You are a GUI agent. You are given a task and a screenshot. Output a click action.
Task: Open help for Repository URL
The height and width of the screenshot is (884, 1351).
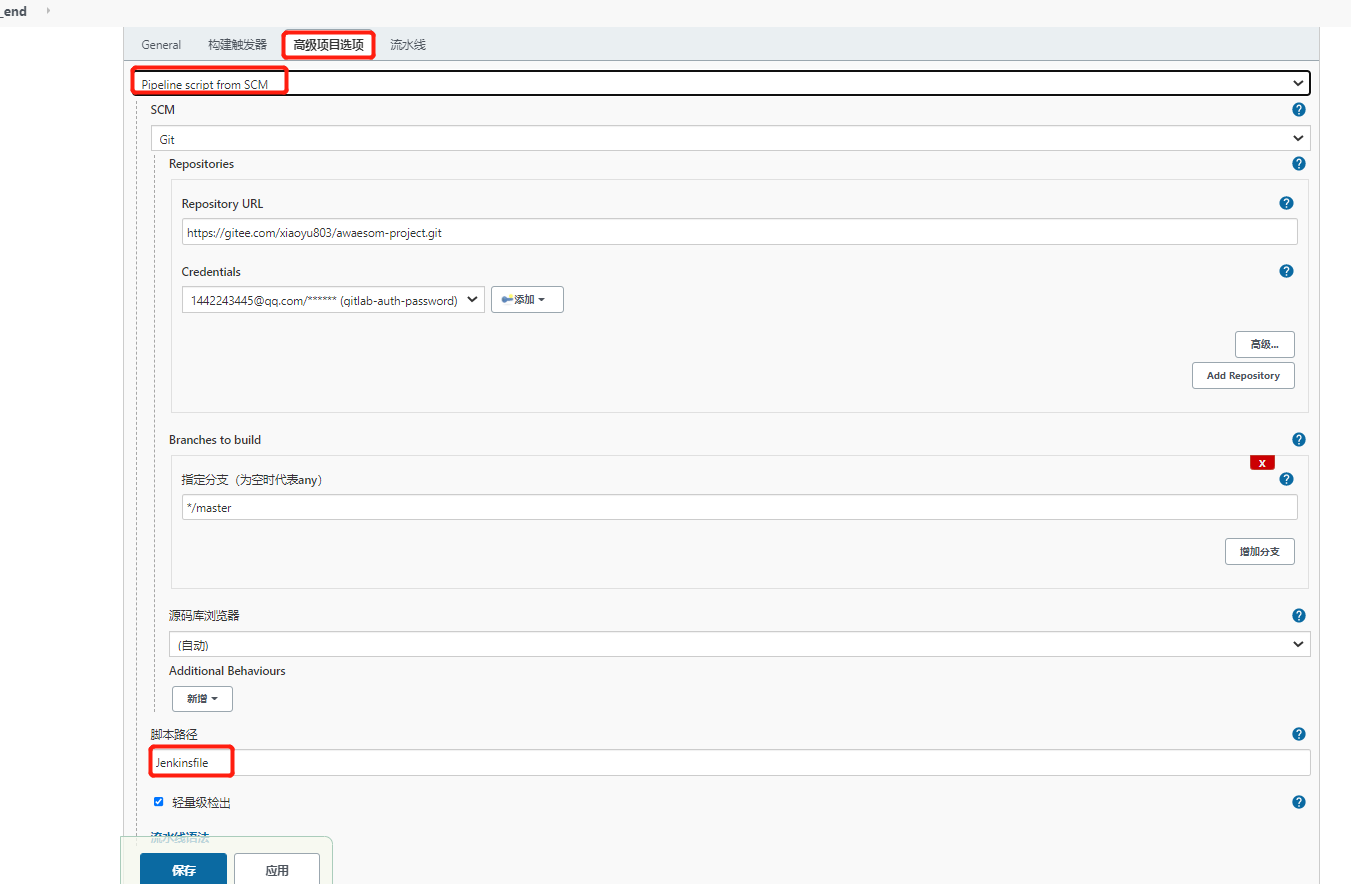coord(1286,203)
